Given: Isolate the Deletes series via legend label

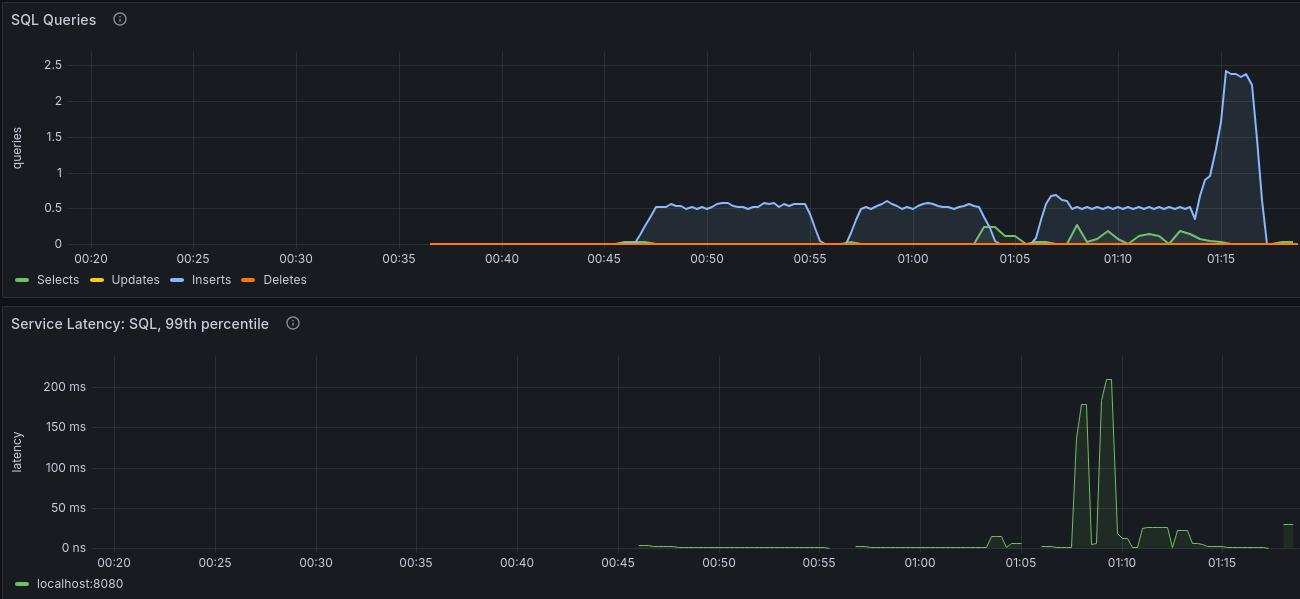Looking at the screenshot, I should tap(284, 280).
